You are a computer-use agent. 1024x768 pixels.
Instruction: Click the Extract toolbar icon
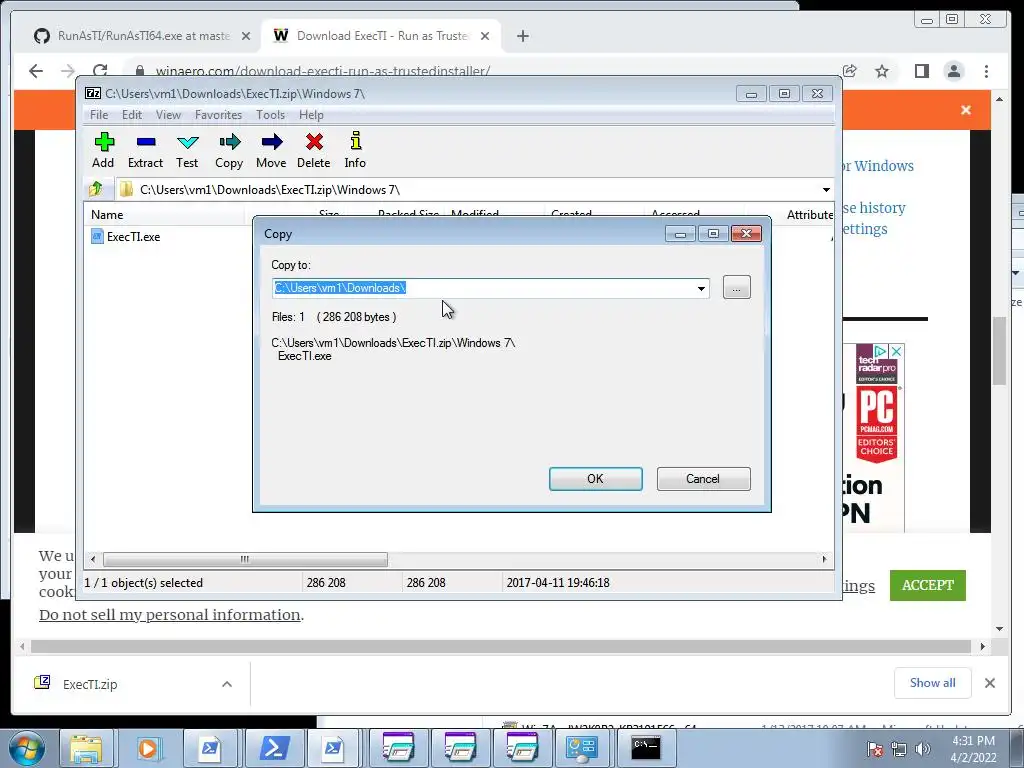(145, 150)
